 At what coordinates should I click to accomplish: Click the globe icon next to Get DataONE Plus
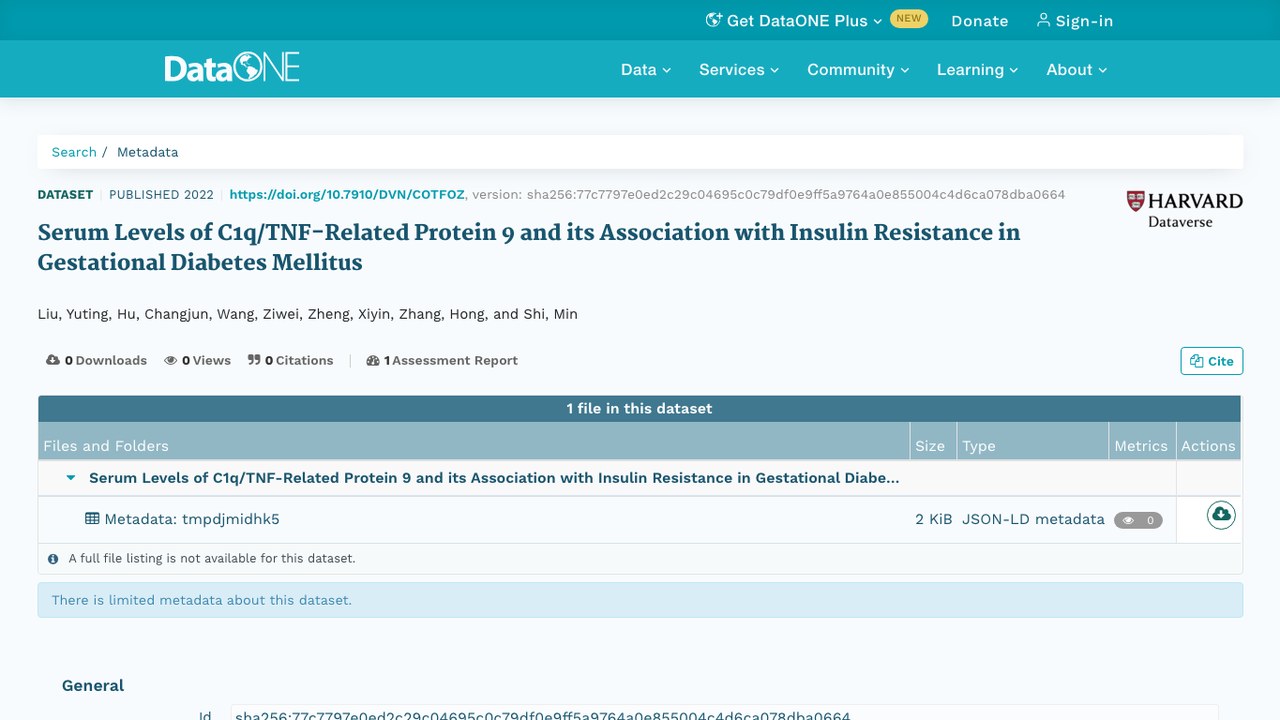pos(714,20)
